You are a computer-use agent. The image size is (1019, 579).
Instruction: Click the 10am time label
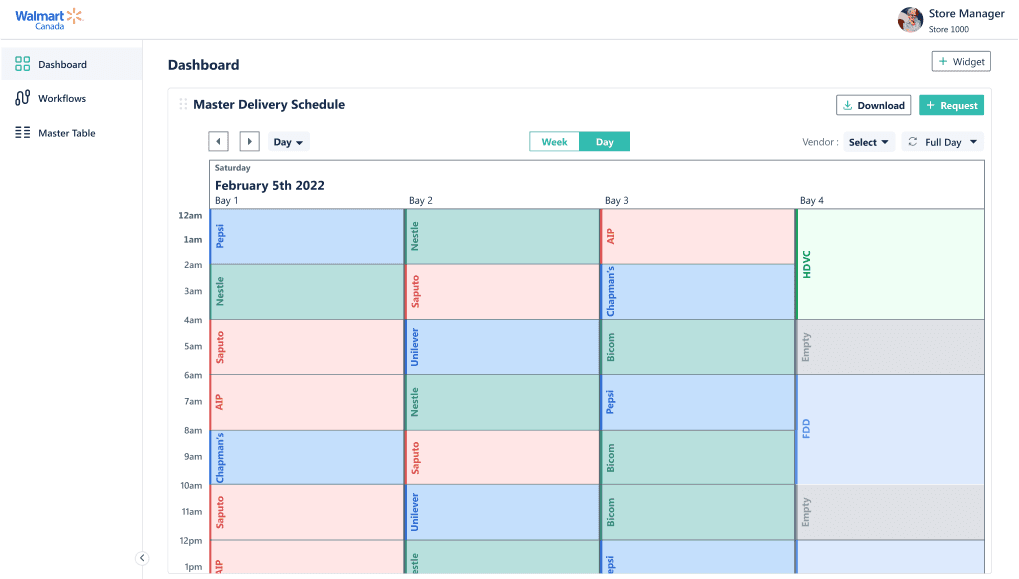pyautogui.click(x=191, y=485)
